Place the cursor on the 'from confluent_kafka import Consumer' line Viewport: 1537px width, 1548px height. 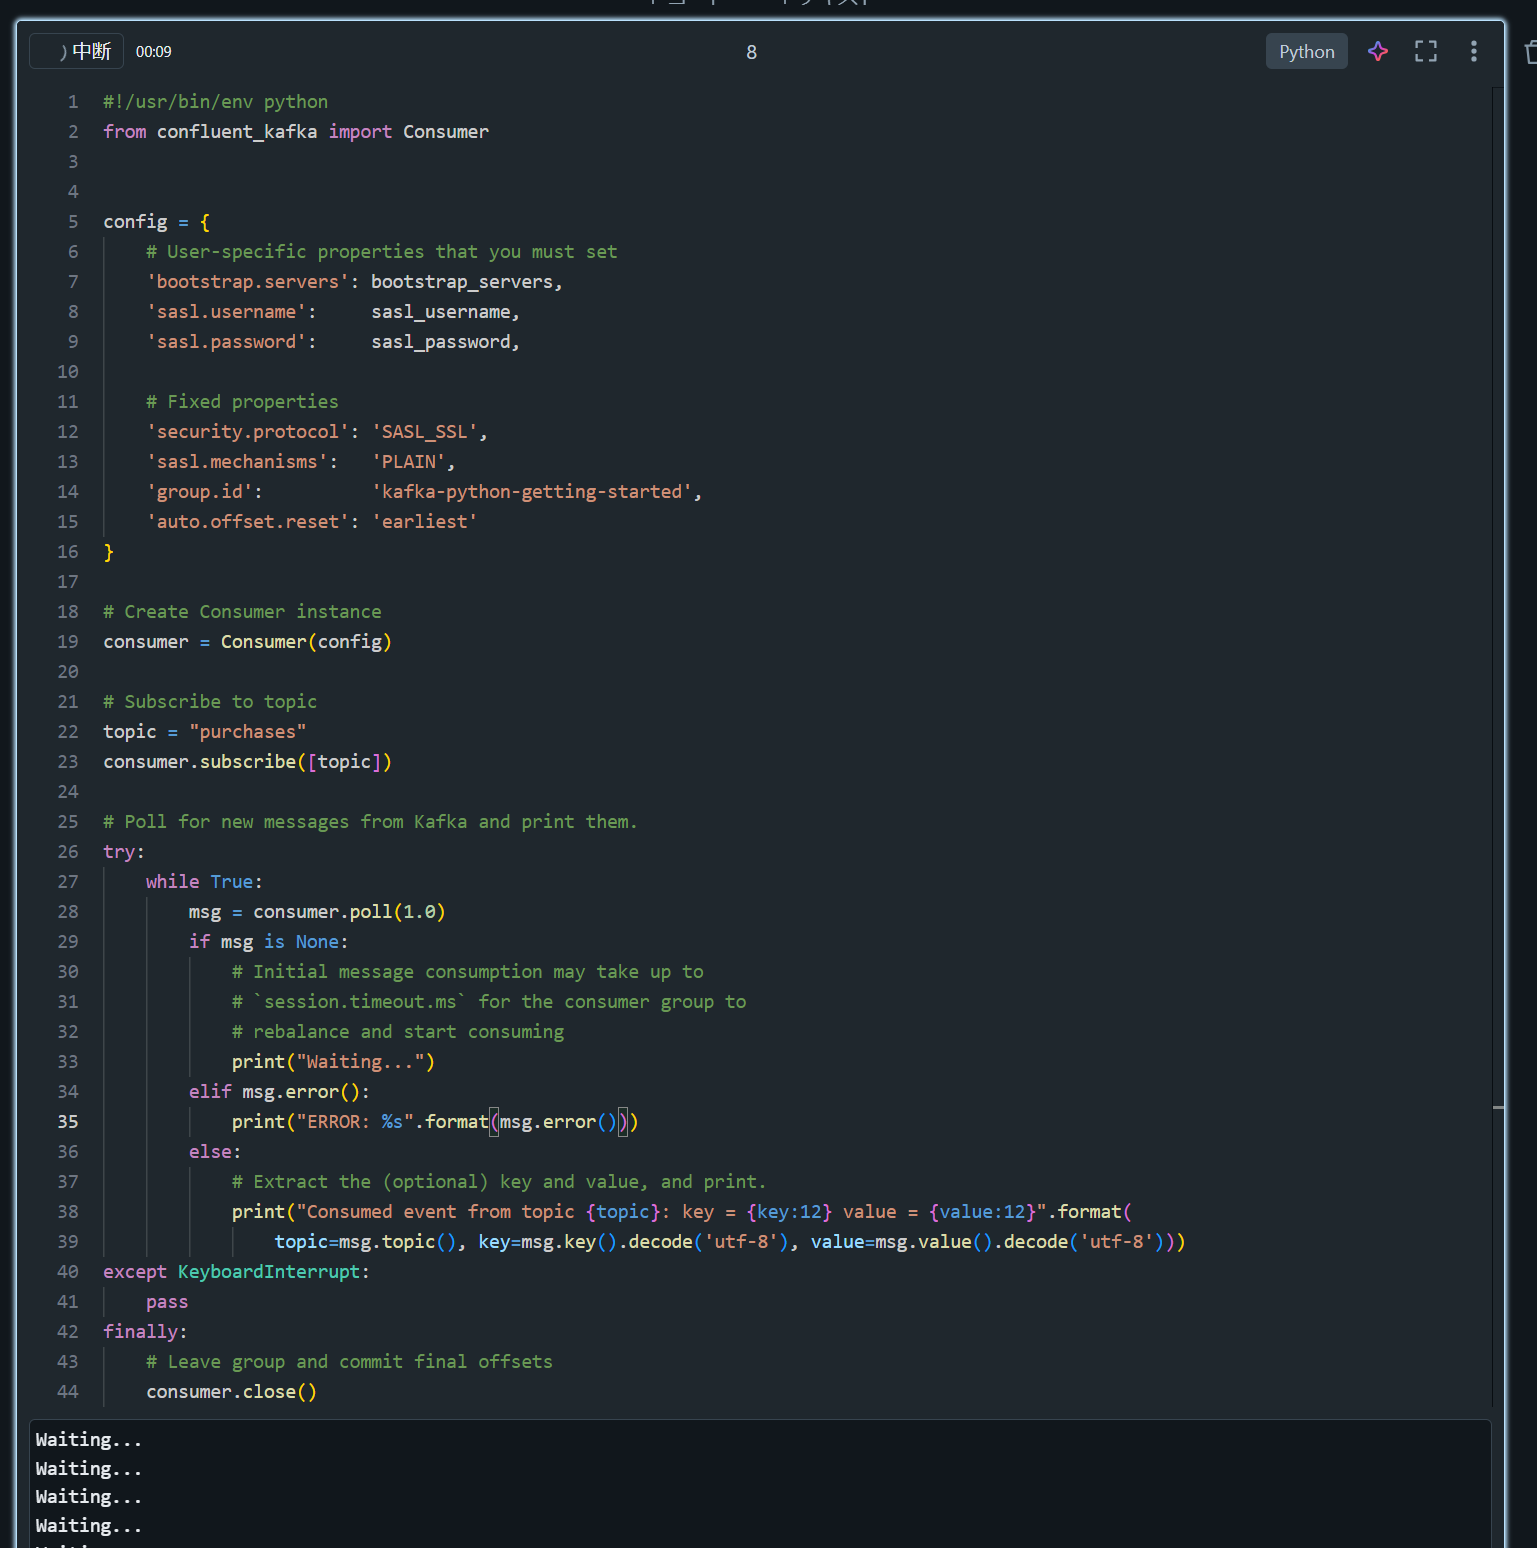point(296,132)
